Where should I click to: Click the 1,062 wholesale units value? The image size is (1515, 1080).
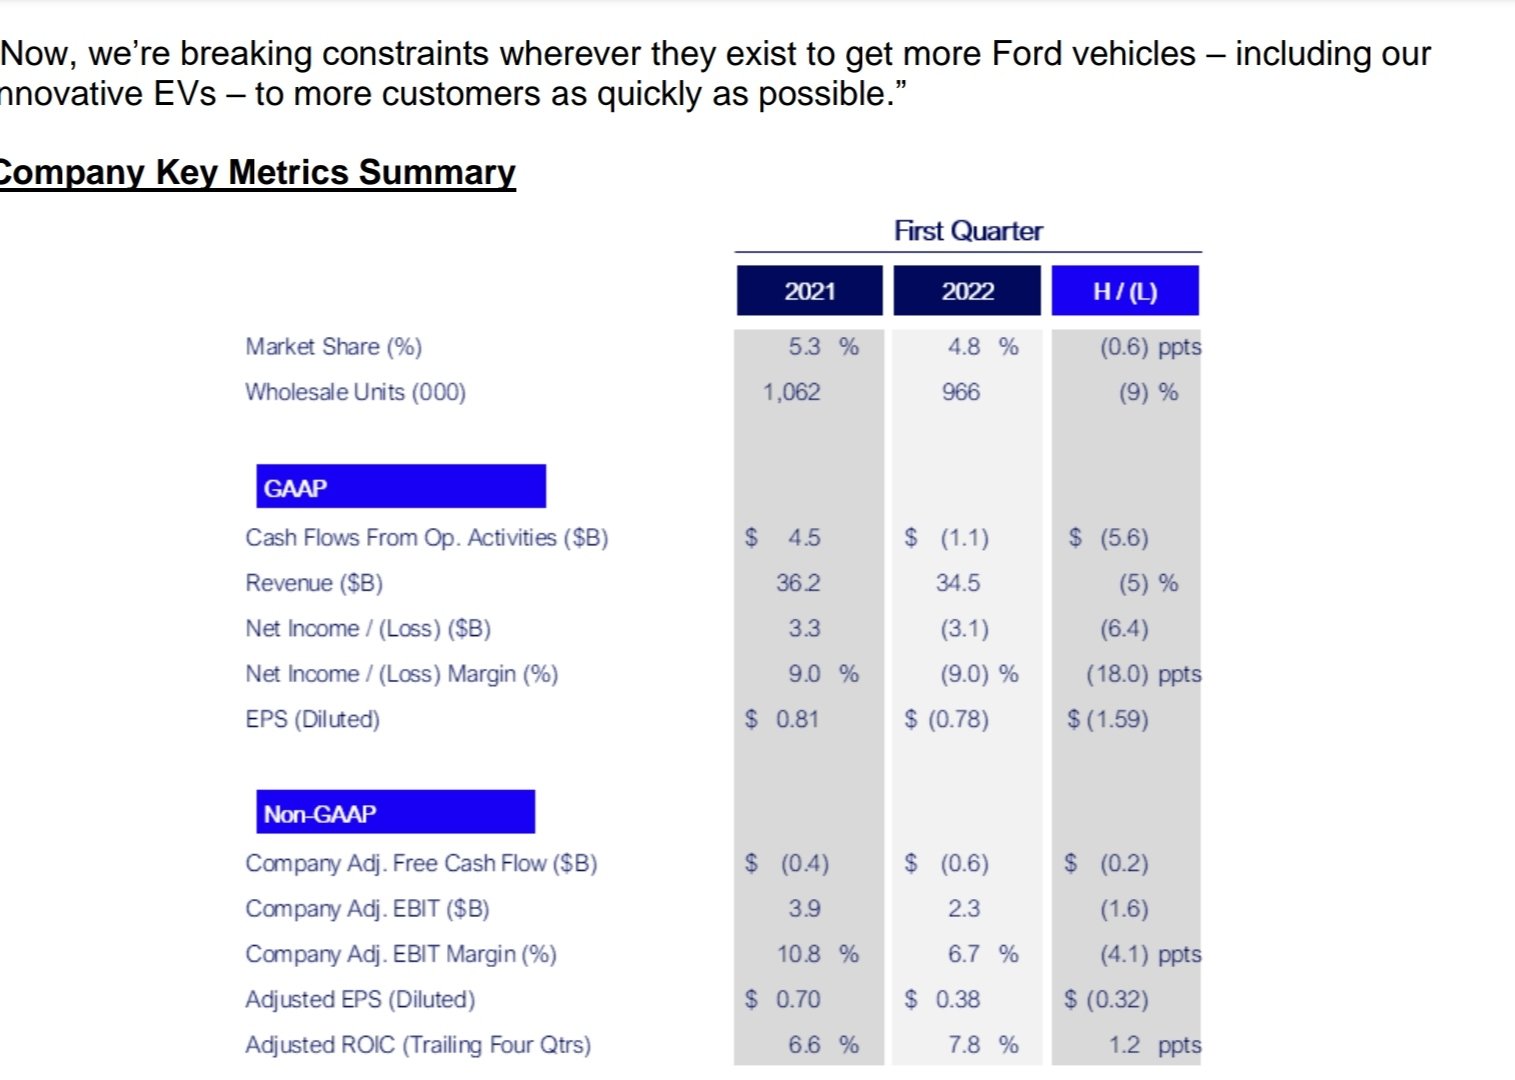point(791,392)
